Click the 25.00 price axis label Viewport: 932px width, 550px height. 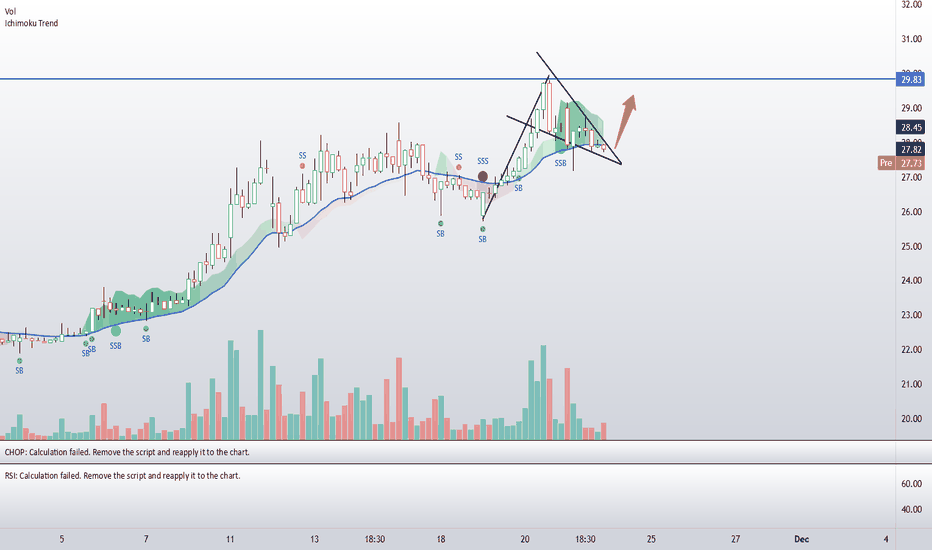(x=911, y=247)
